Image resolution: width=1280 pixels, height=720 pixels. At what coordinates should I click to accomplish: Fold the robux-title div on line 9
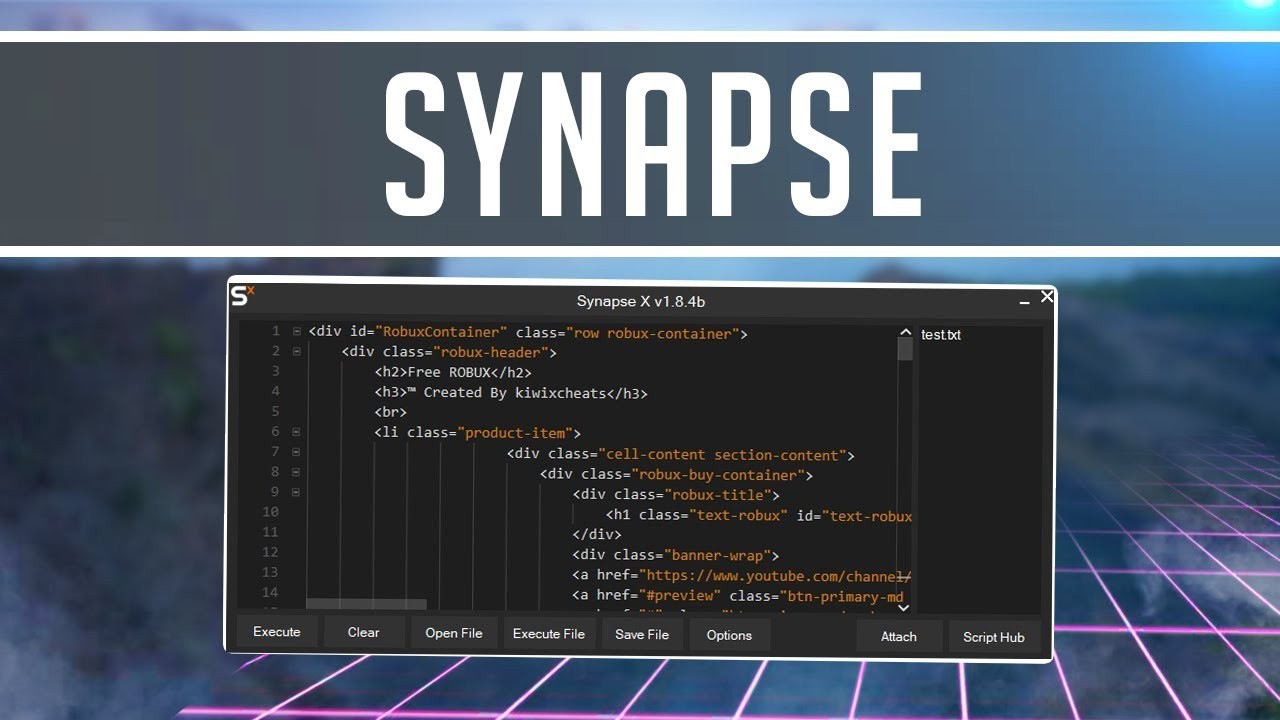297,492
